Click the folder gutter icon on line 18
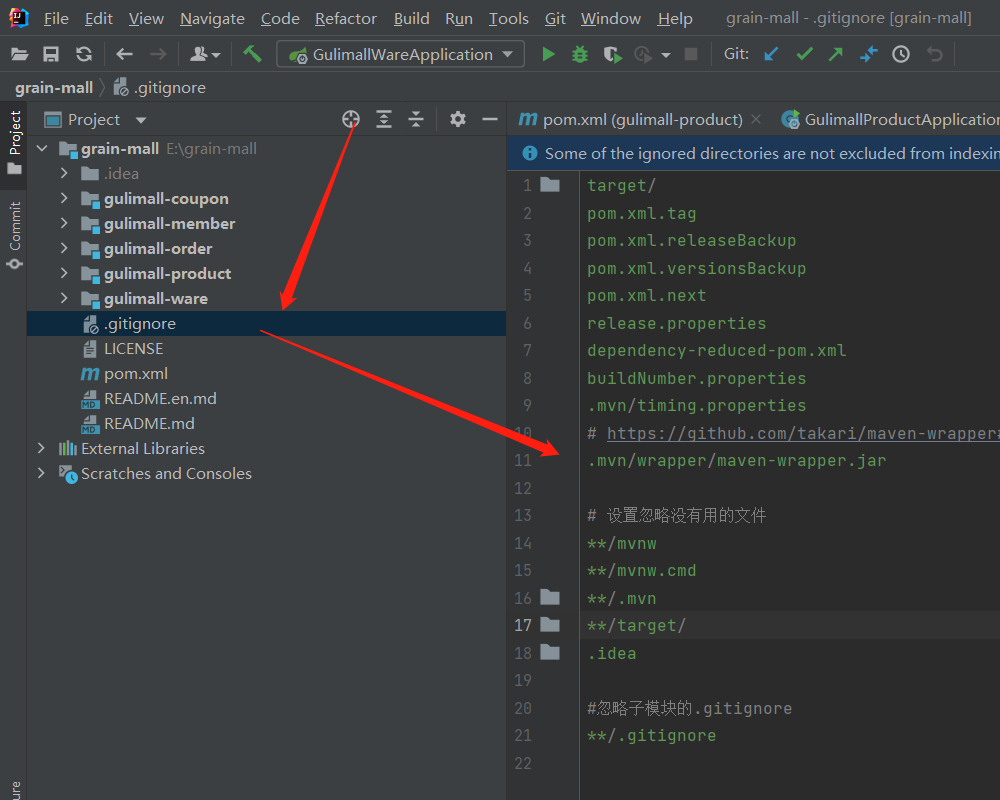Viewport: 1000px width, 800px height. tap(550, 653)
